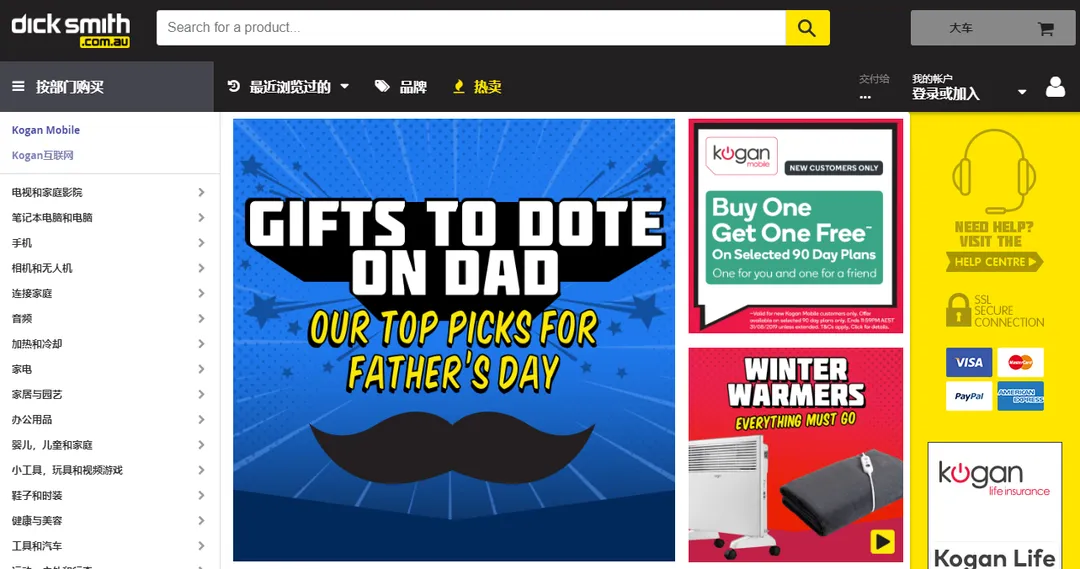
Task: Expand the 小工具，玩具和视频游戏 chevron
Action: coord(201,470)
